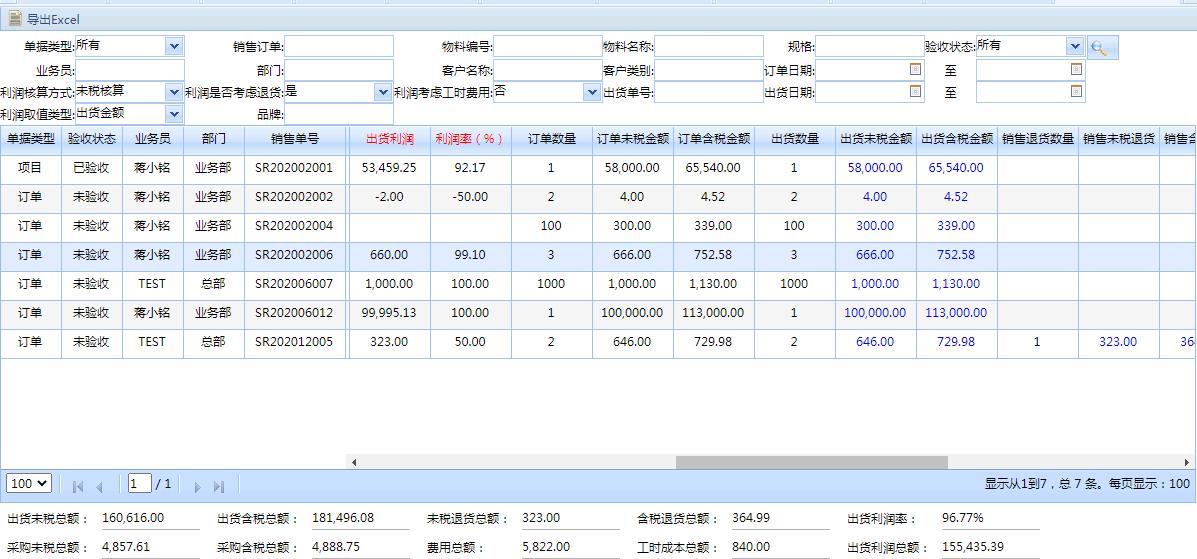Click the 客户名称 input field
1197x559 pixels.
click(548, 69)
